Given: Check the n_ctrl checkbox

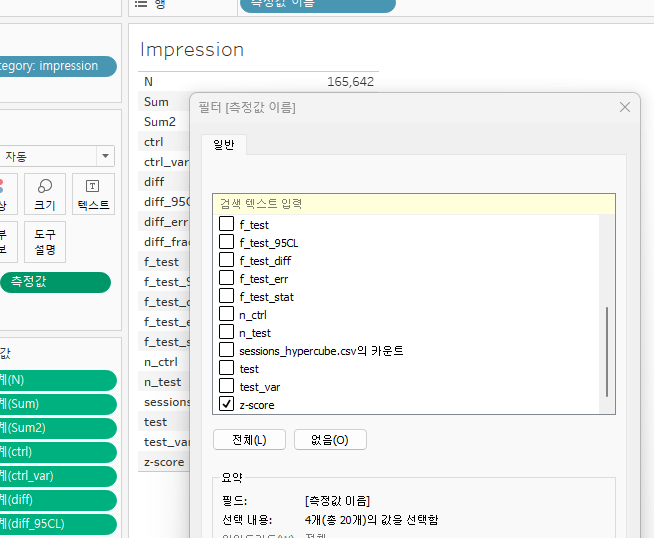Looking at the screenshot, I should pyautogui.click(x=226, y=314).
